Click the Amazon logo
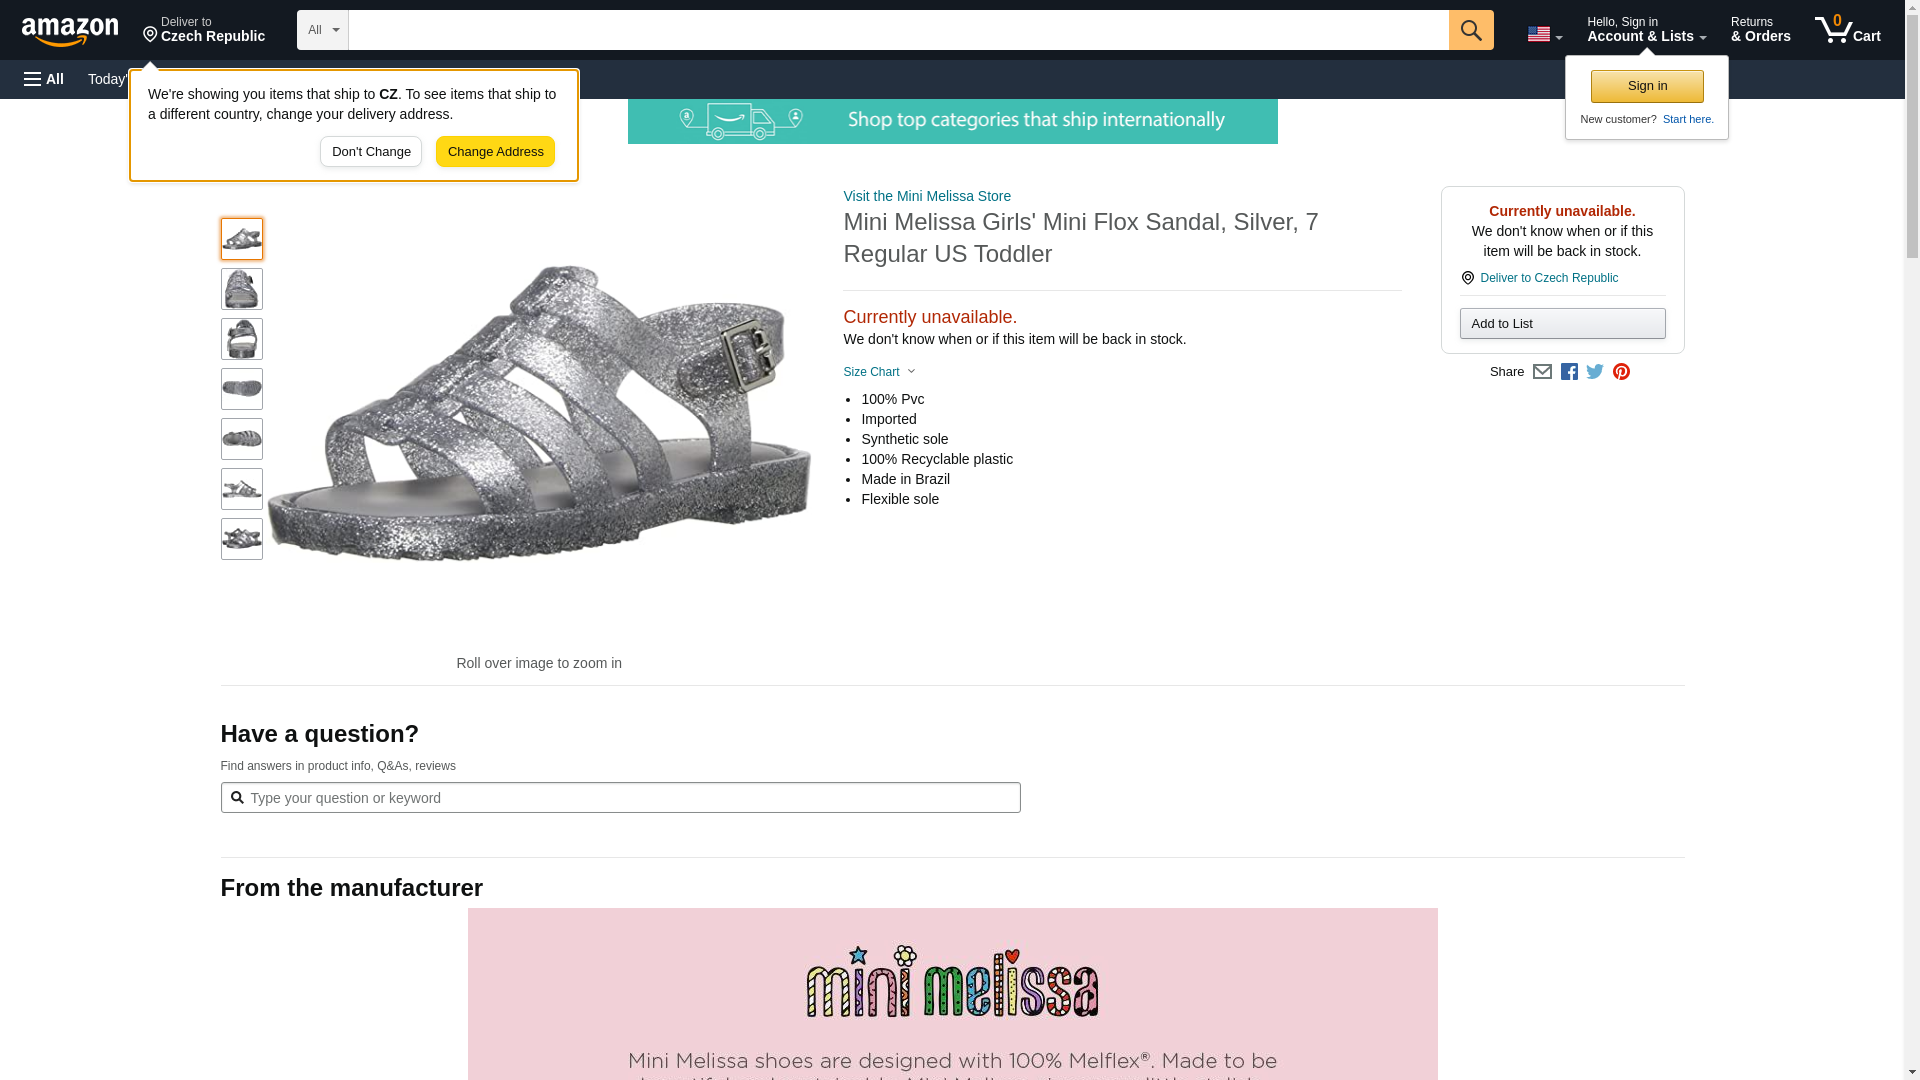This screenshot has width=1920, height=1080. [x=70, y=31]
